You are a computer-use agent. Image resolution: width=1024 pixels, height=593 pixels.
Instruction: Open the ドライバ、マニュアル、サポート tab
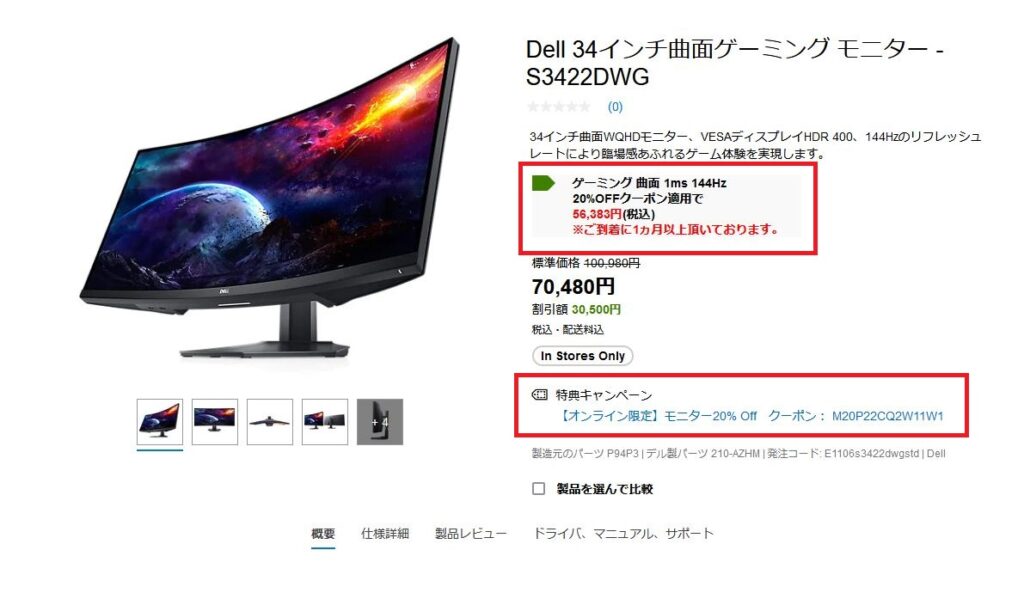point(624,534)
